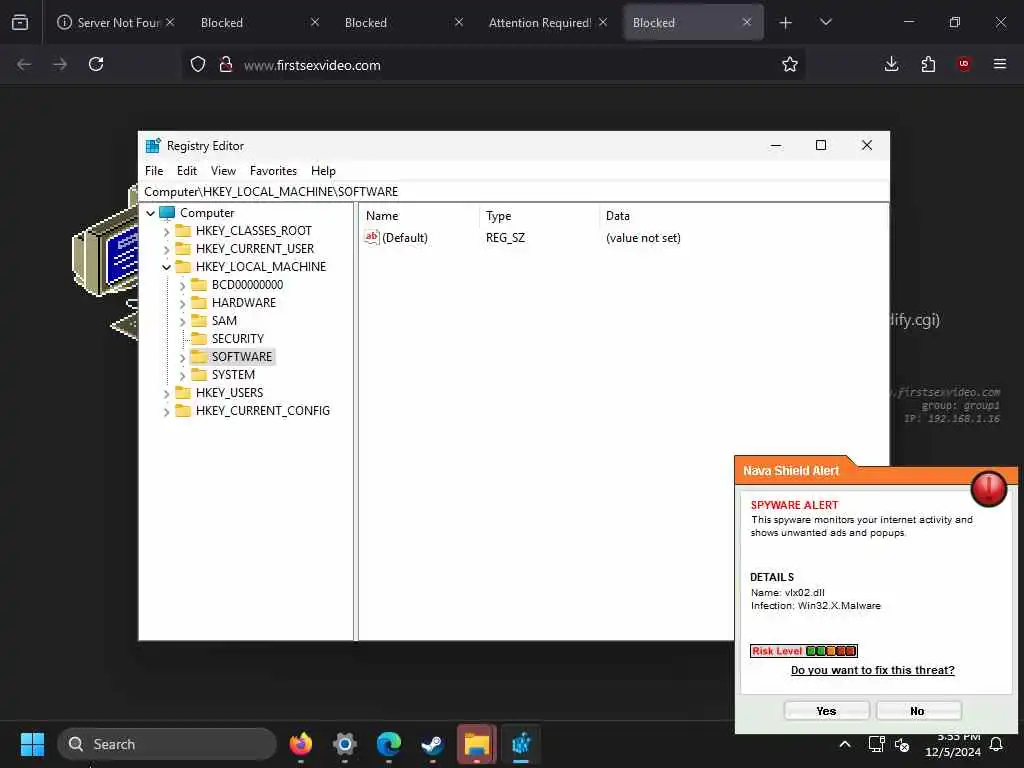
Task: Open the list all tabs dropdown
Action: (825, 22)
